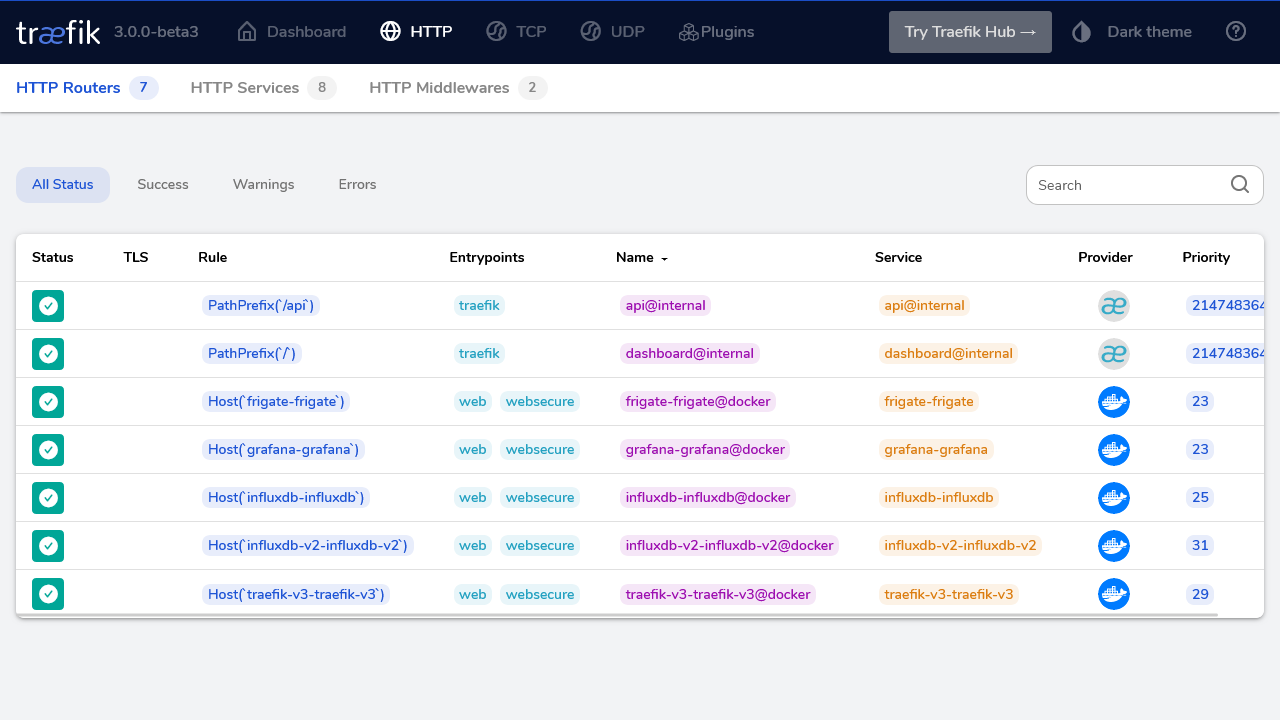Toggle Dark theme mode
1280x720 pixels.
pyautogui.click(x=1132, y=32)
